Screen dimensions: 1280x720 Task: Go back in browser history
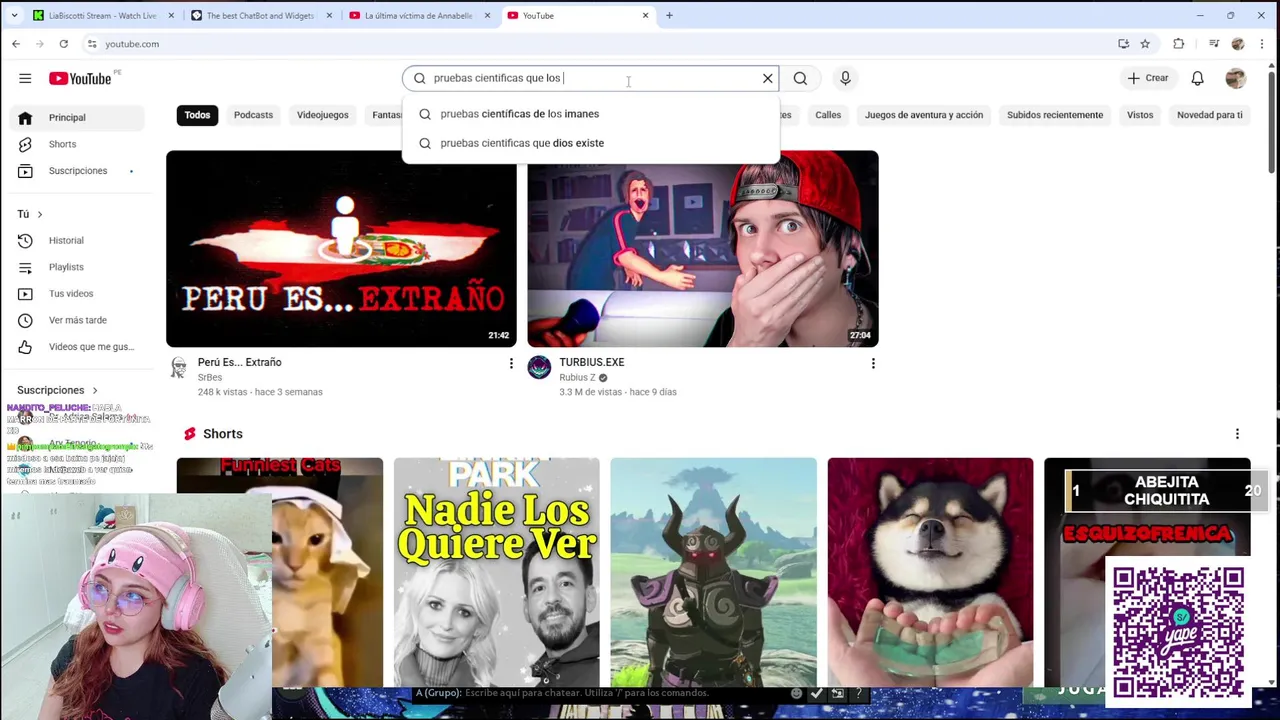tap(16, 44)
